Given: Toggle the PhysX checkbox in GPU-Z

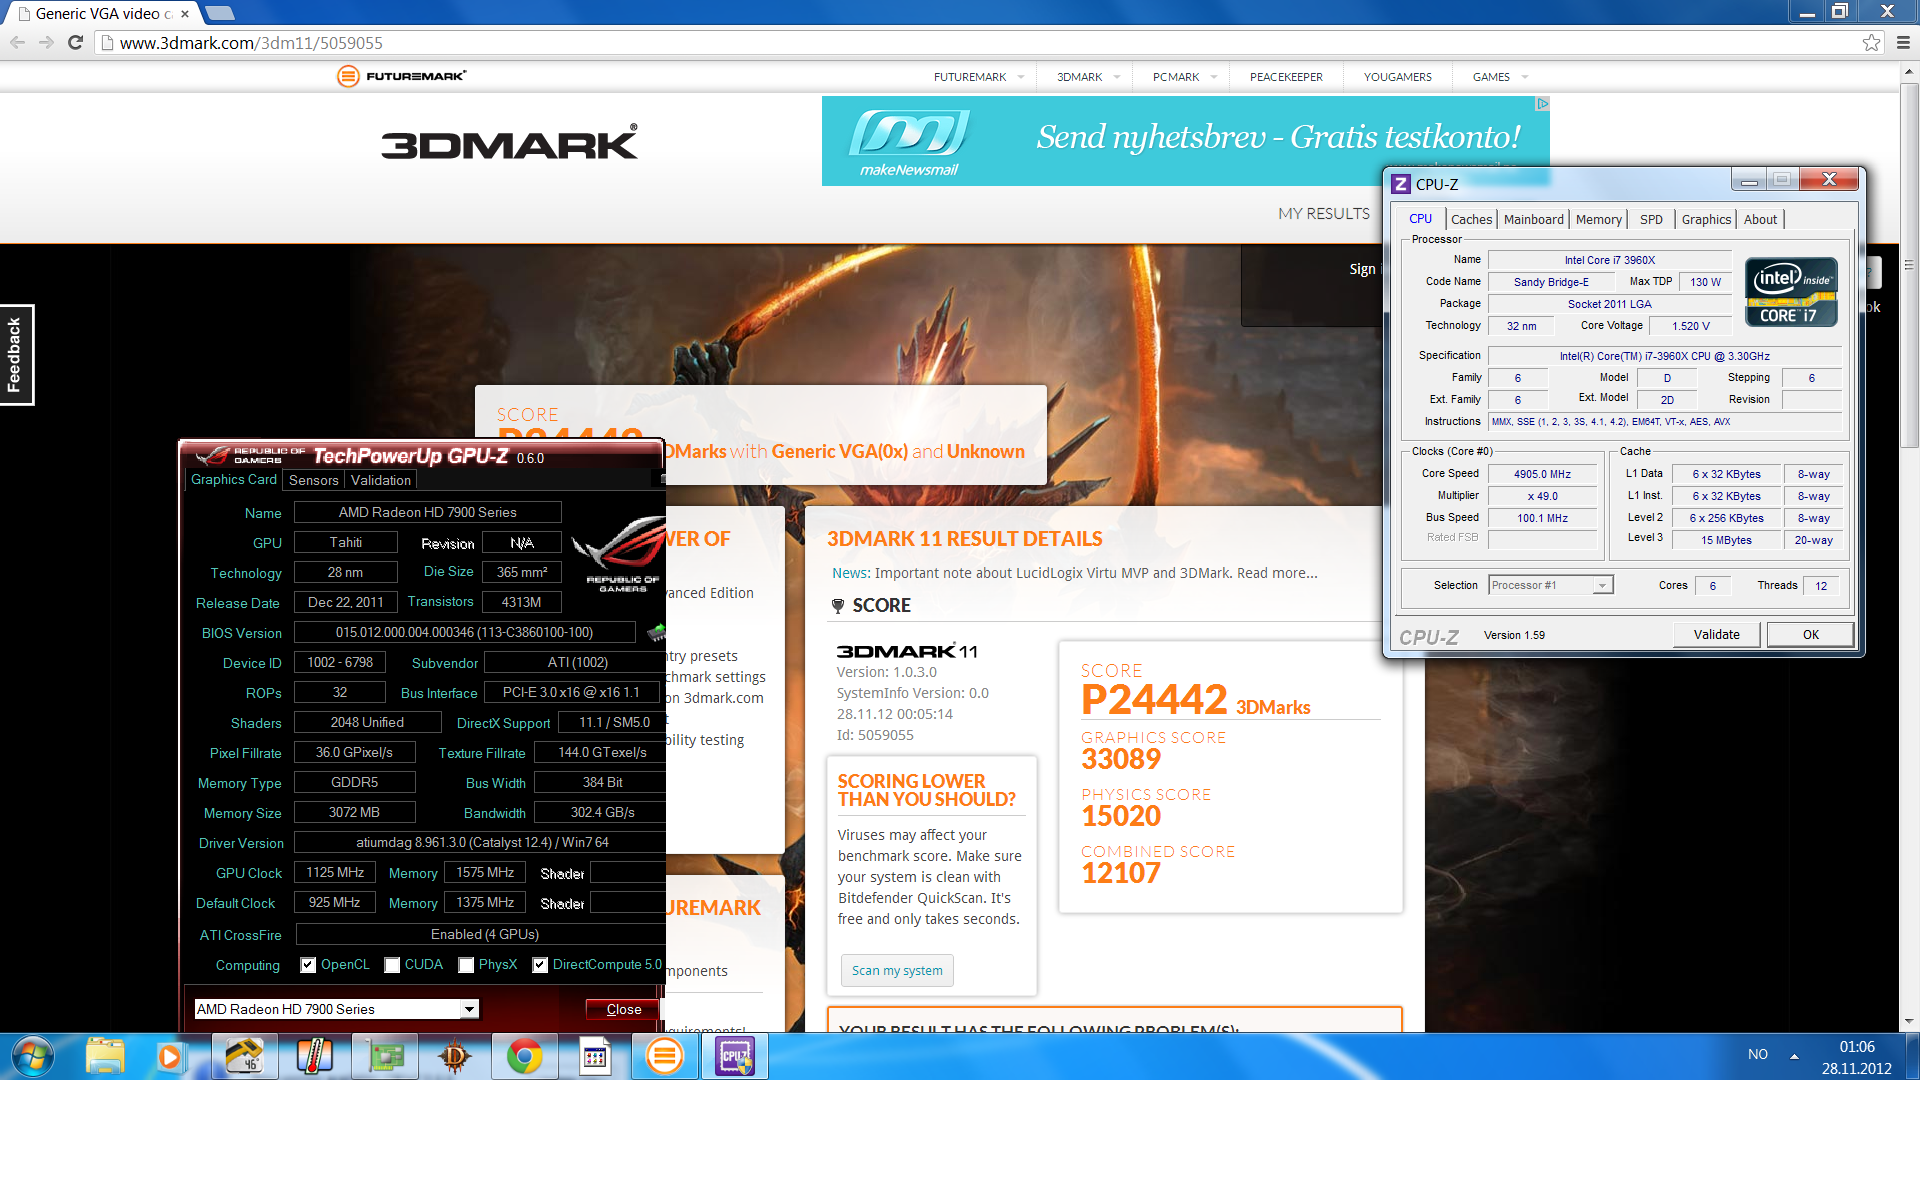Looking at the screenshot, I should [x=466, y=965].
